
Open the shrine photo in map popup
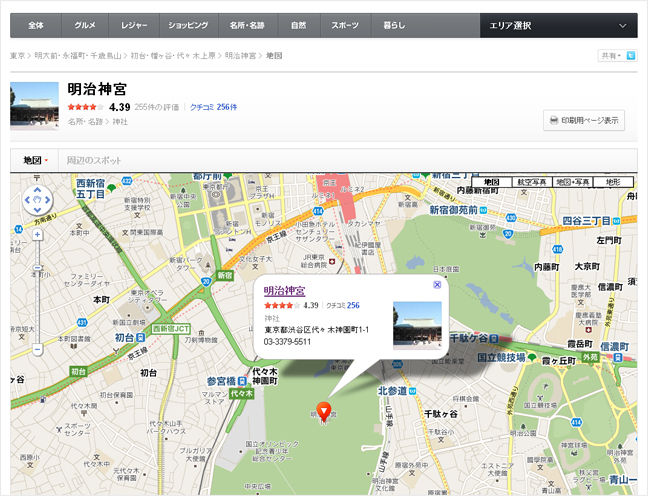tap(417, 325)
